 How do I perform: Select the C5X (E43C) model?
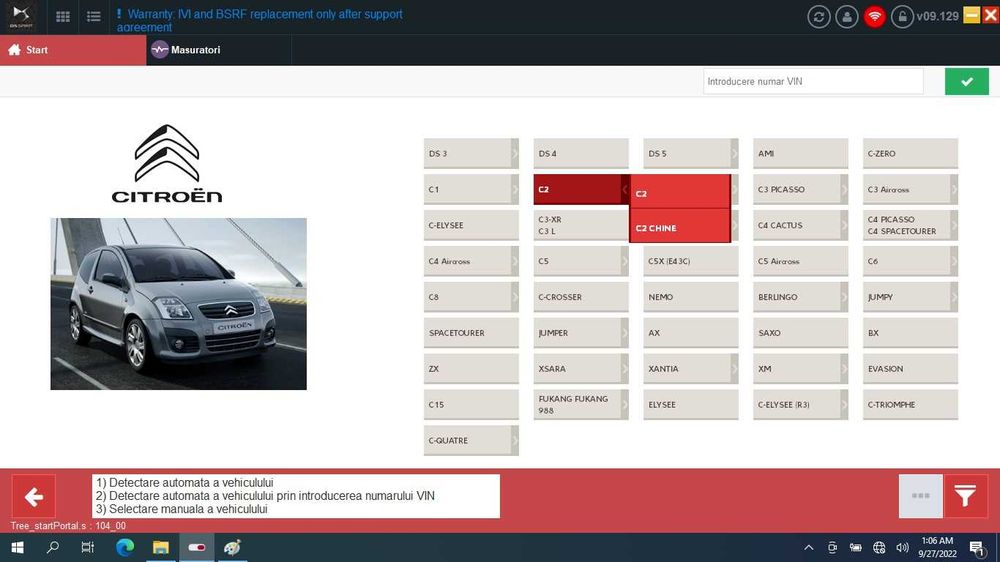[691, 261]
